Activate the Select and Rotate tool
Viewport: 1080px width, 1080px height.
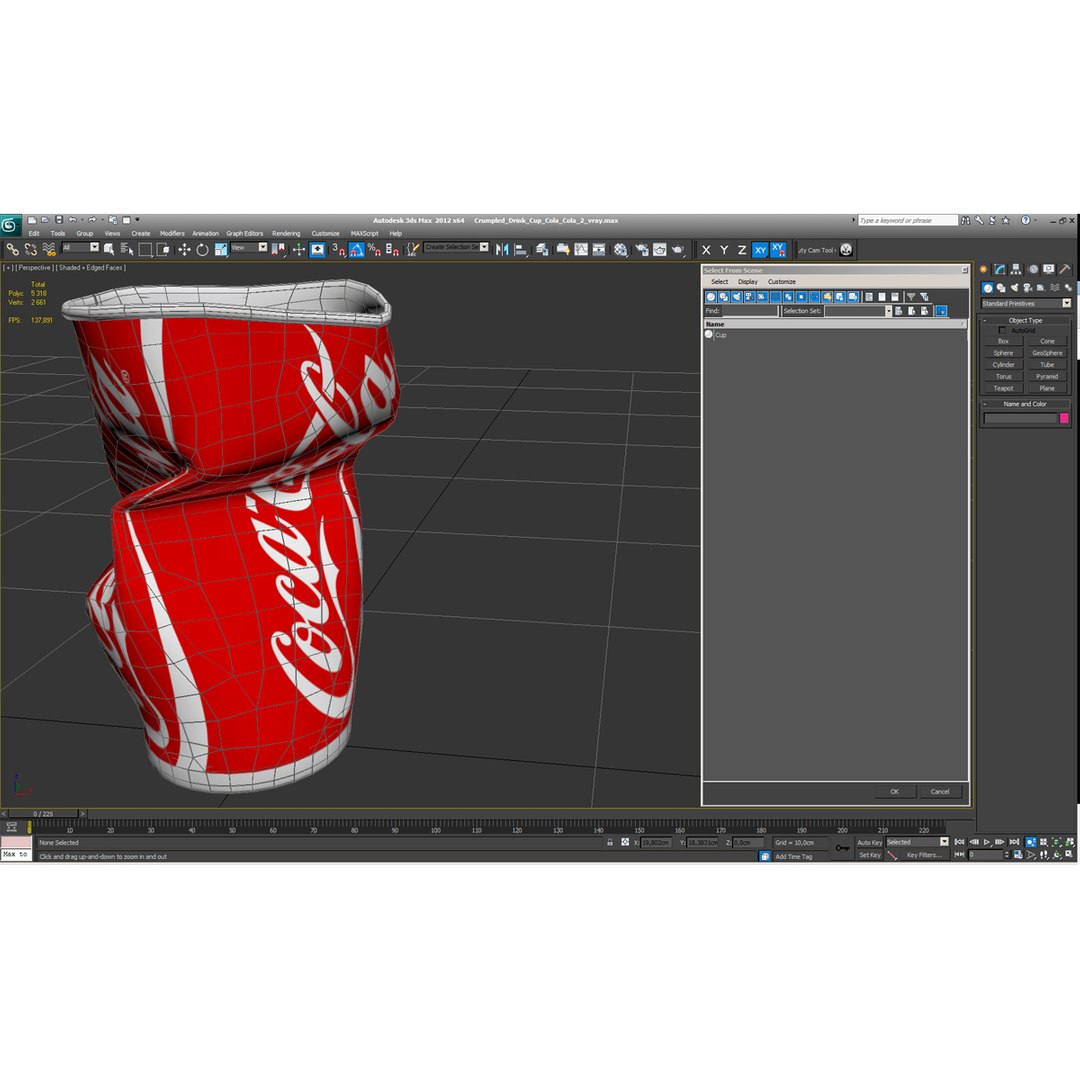click(x=202, y=249)
